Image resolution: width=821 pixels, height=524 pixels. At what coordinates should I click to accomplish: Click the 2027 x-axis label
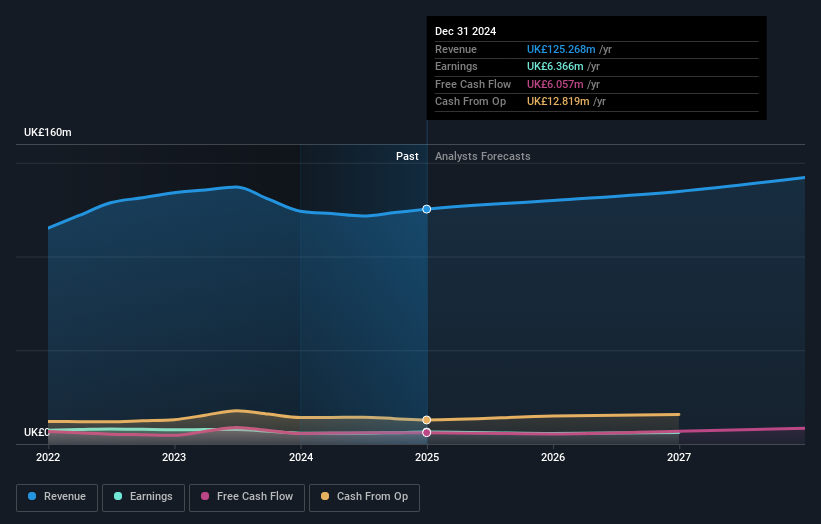(679, 457)
